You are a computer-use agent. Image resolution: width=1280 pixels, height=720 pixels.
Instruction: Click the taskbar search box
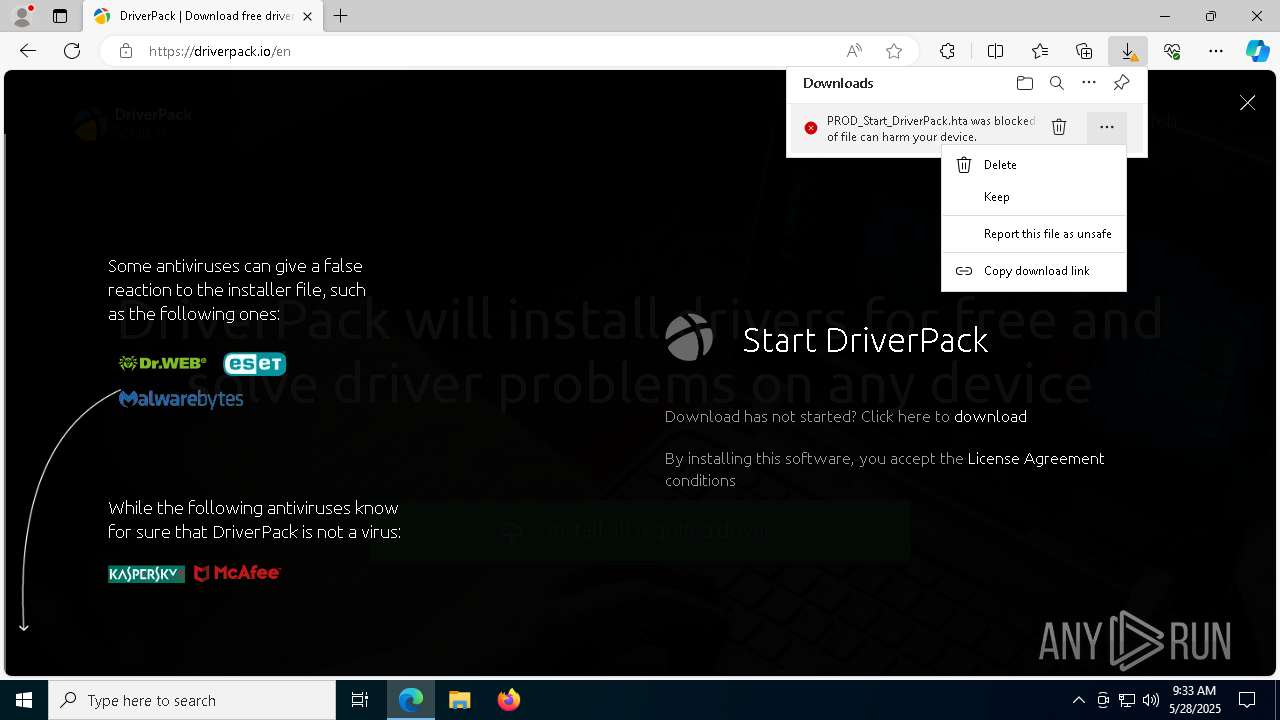coord(192,700)
